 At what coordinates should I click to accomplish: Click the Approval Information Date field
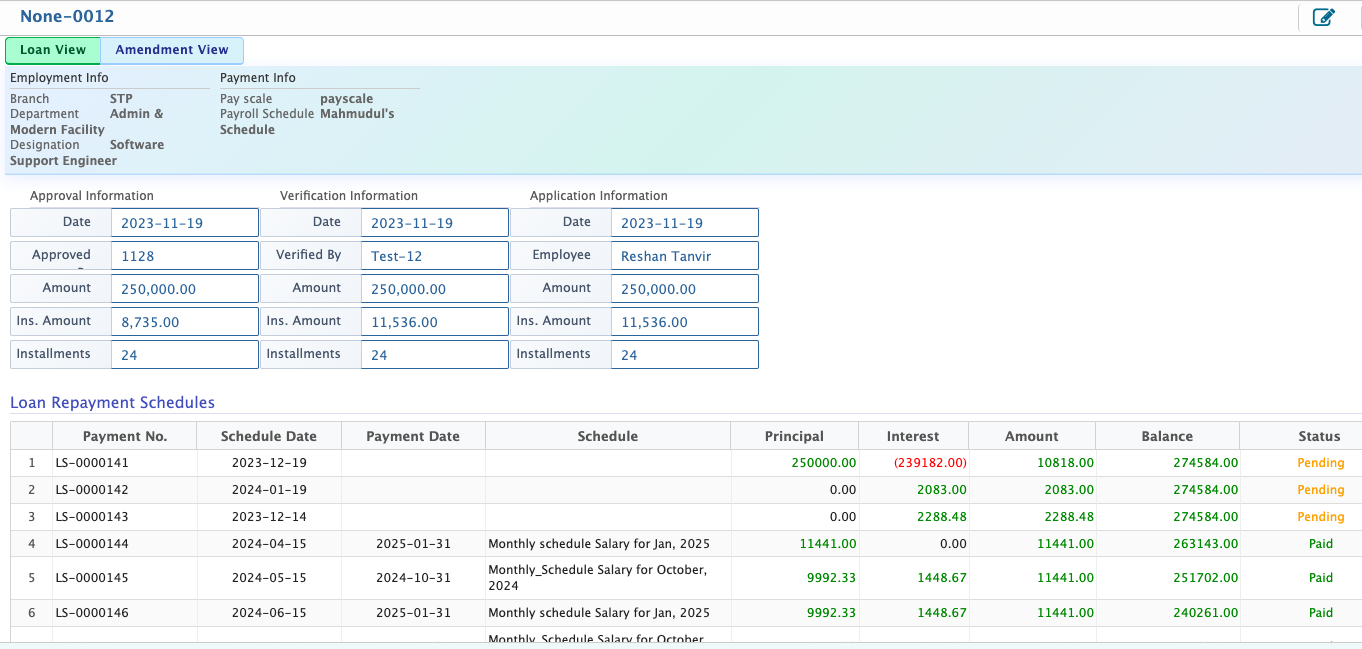coord(184,223)
